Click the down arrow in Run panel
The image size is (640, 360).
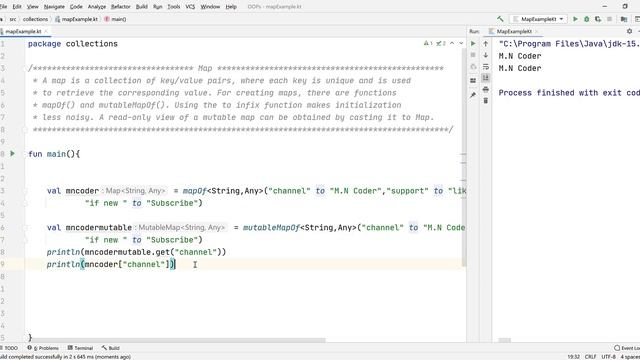[x=486, y=55]
